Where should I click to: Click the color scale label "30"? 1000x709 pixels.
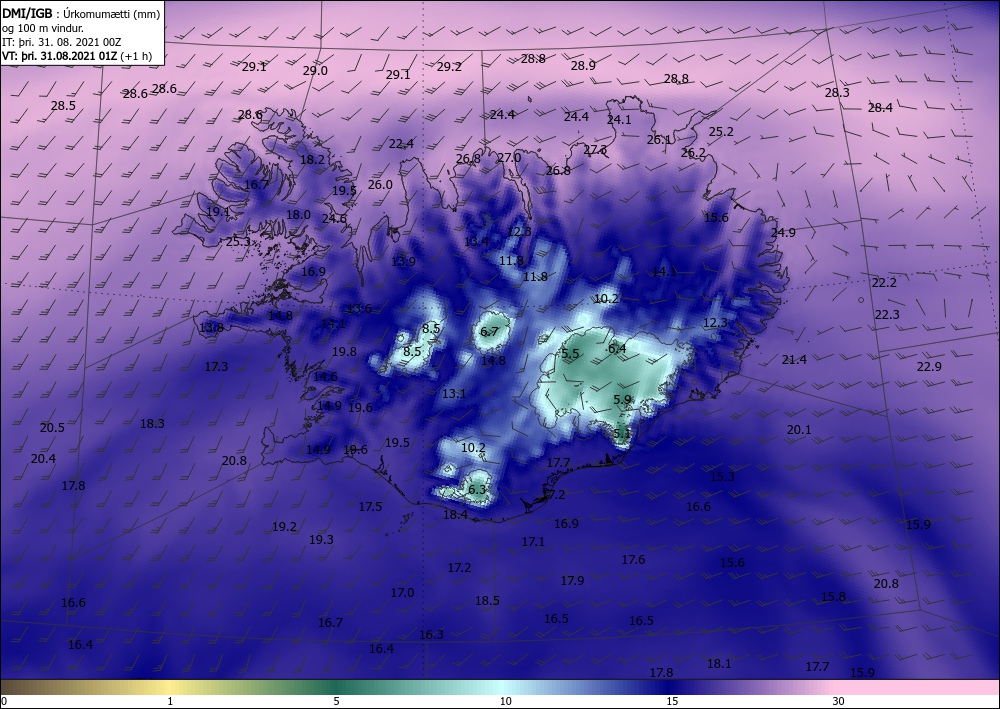click(x=838, y=701)
